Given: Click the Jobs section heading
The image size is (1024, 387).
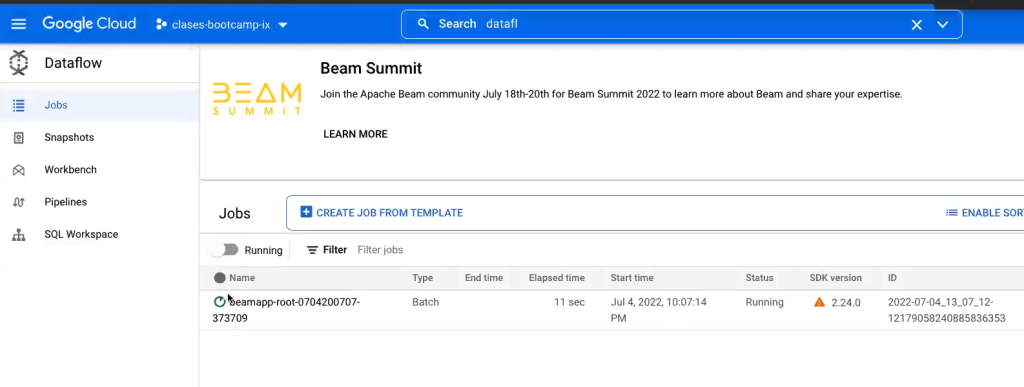Looking at the screenshot, I should tap(234, 213).
